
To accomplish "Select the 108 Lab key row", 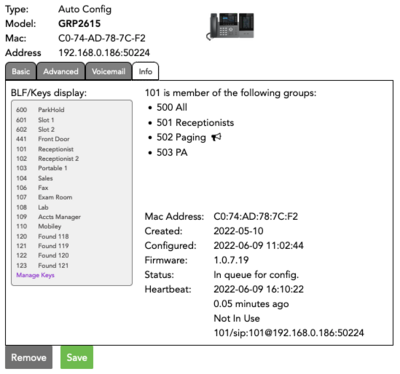I will click(32, 207).
